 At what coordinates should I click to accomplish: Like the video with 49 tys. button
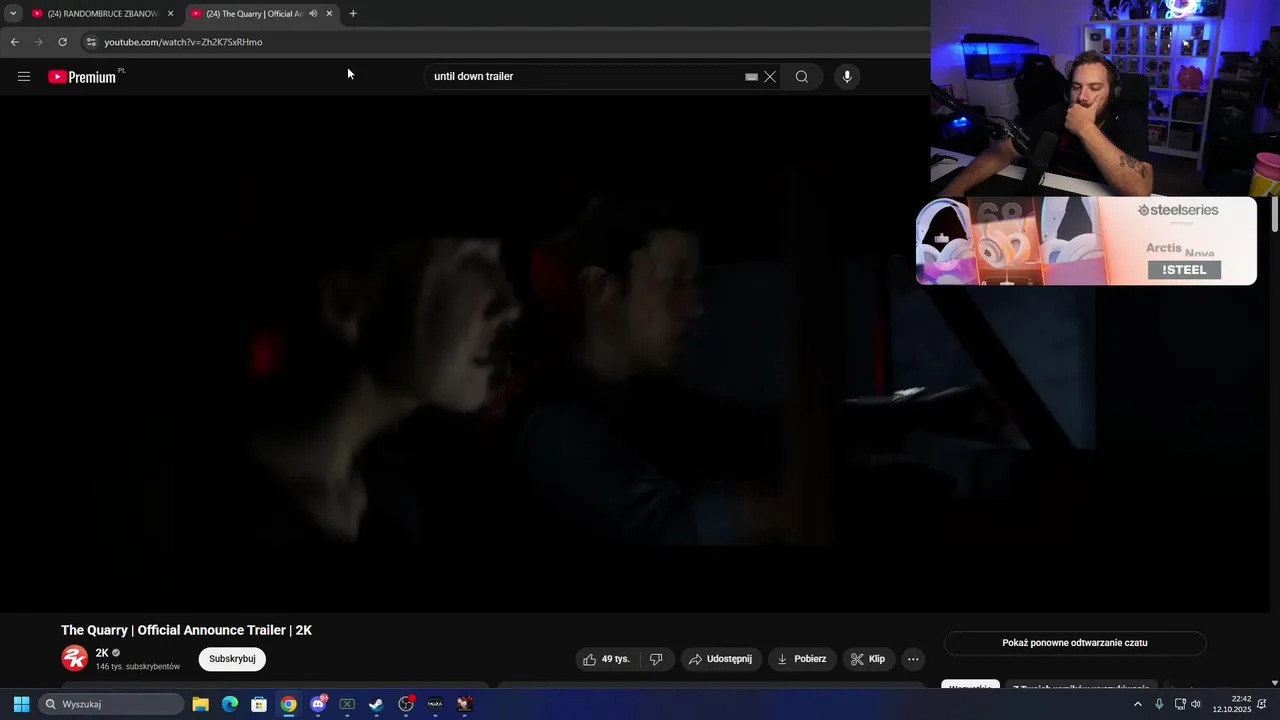click(x=606, y=659)
